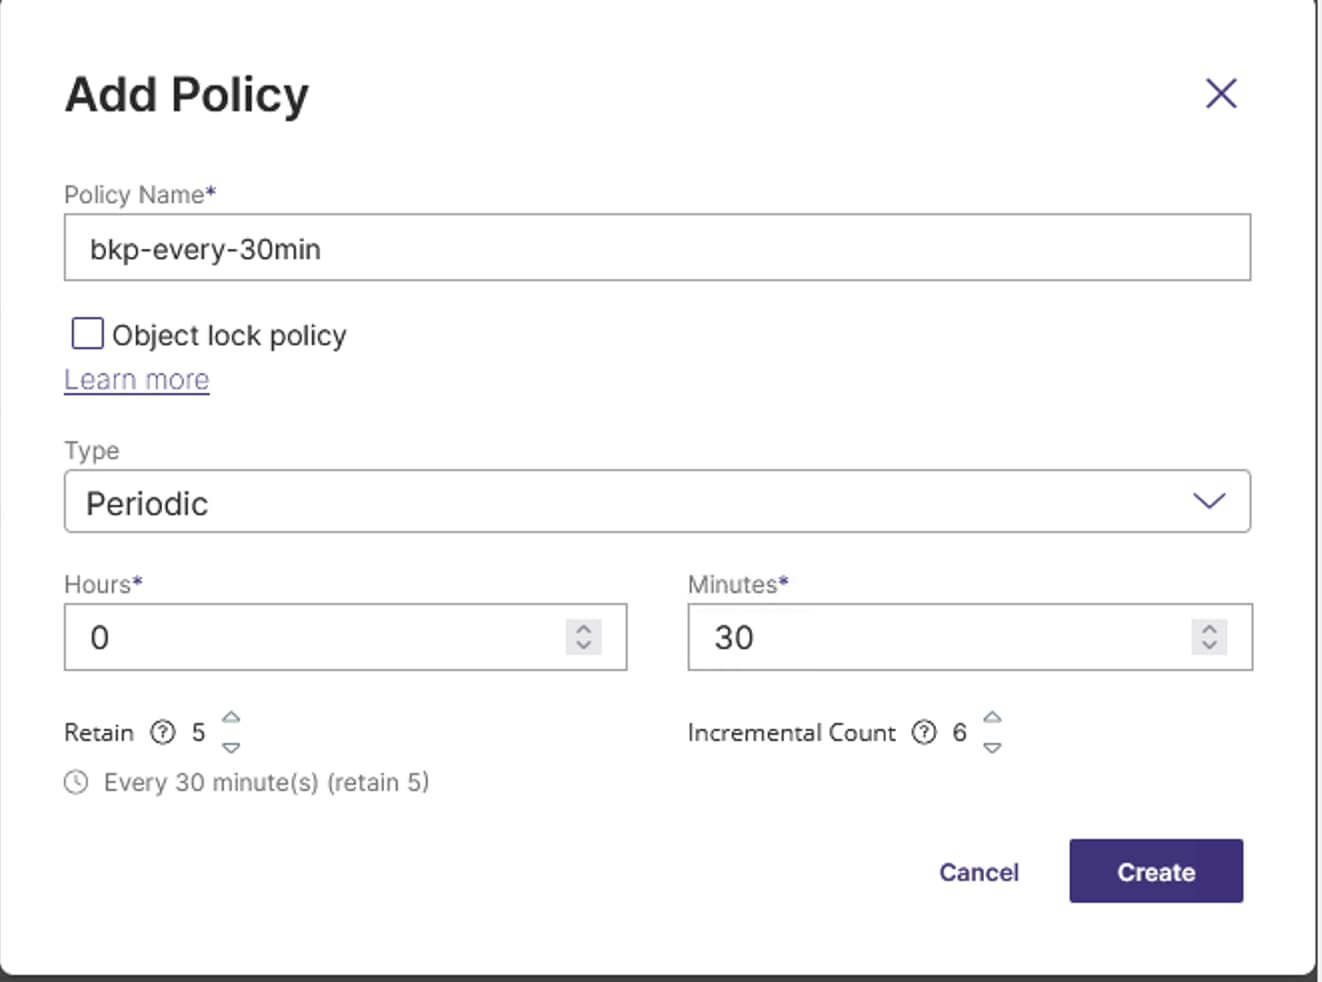
Task: Click the Hours stepper up arrow
Action: 583,630
